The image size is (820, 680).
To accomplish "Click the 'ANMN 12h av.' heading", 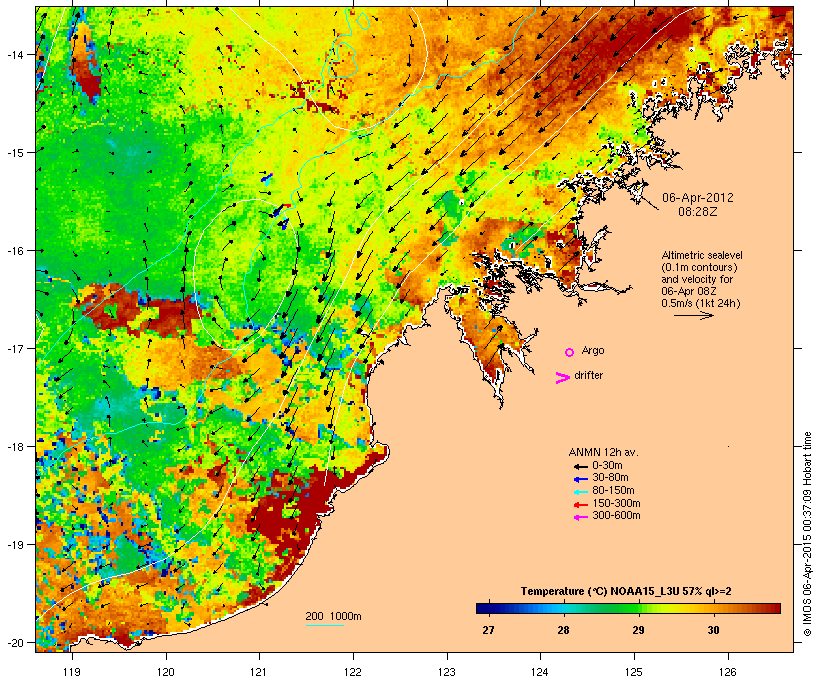I will (603, 452).
